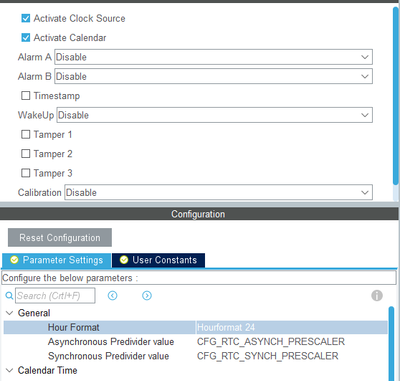Click Parameter Settings green check icon
Image resolution: width=400 pixels, height=381 pixels.
tap(14, 260)
